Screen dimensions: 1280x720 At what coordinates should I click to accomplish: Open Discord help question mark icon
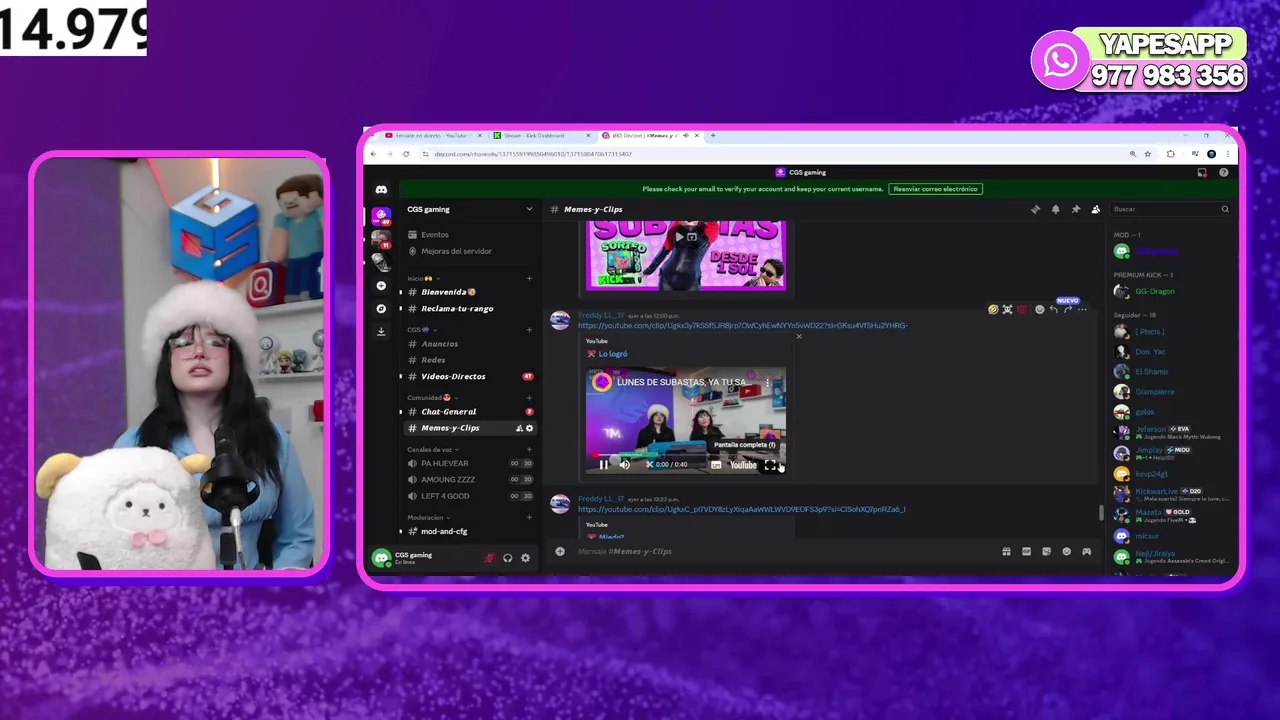click(1224, 172)
